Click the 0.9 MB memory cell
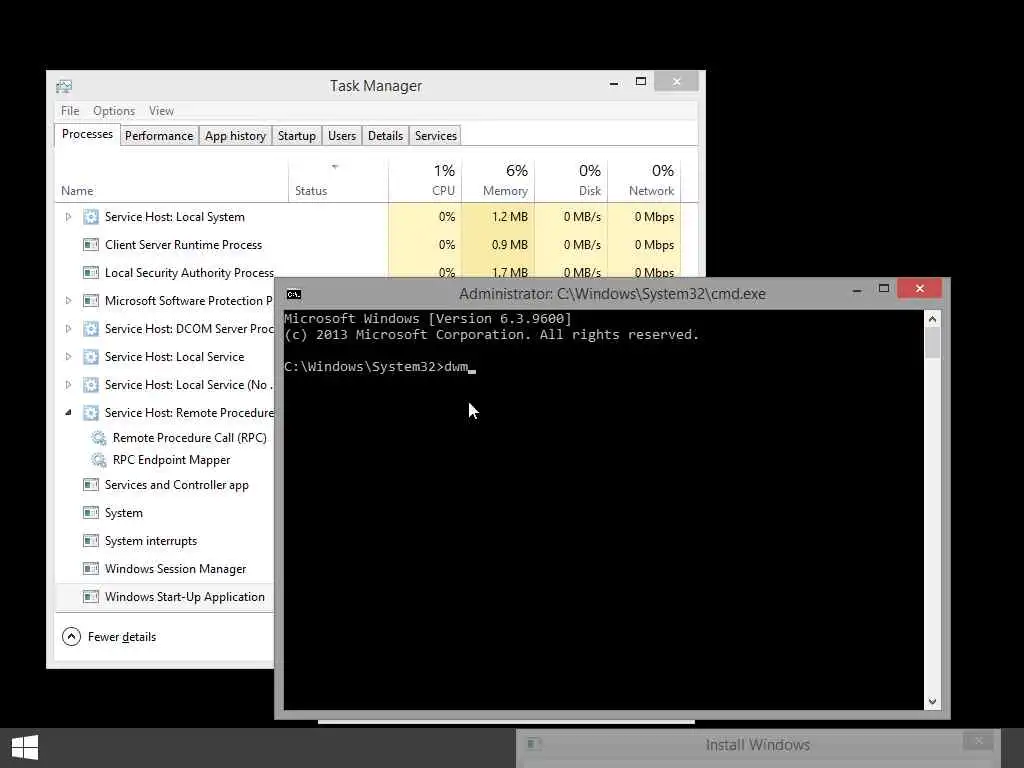Viewport: 1024px width, 768px height. click(x=498, y=245)
